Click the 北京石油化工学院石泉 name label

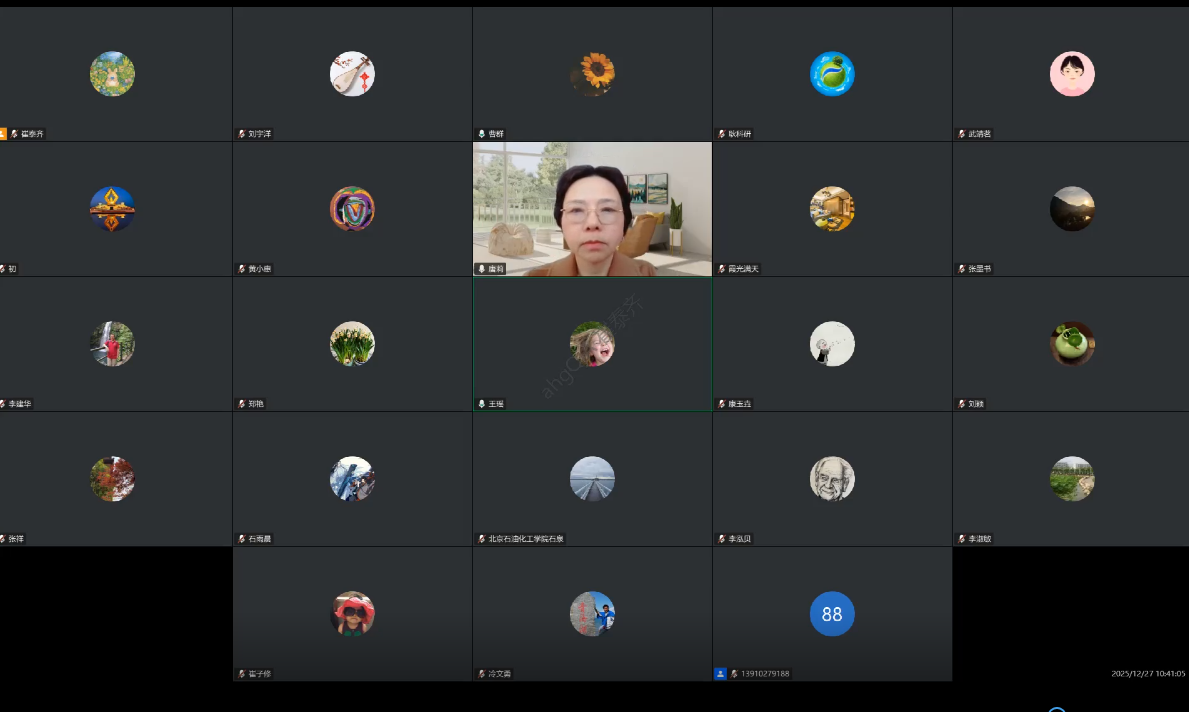pos(526,539)
